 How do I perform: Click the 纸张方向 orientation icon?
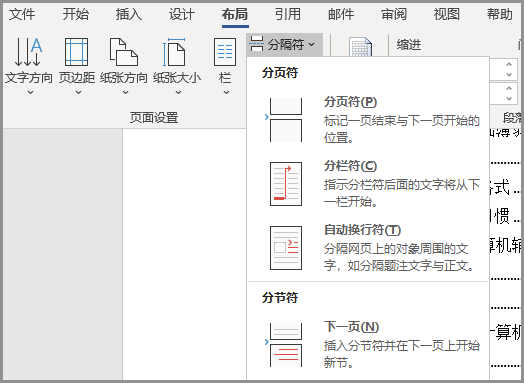124,52
